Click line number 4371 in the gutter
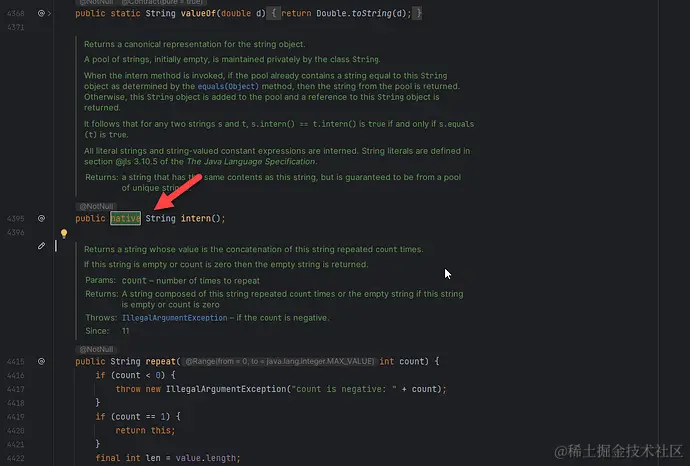Viewport: 690px width, 466px height. pyautogui.click(x=16, y=27)
